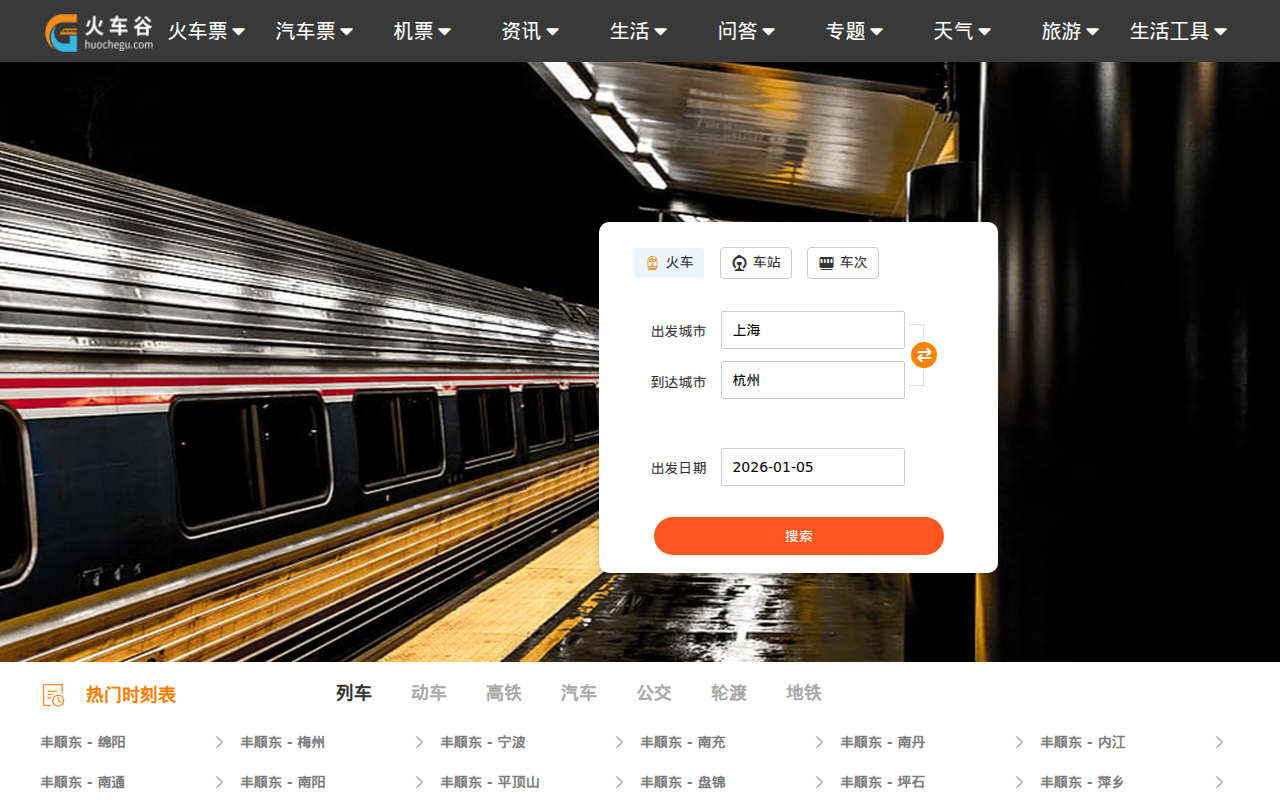Image resolution: width=1280 pixels, height=800 pixels.
Task: Click the arrow icon after 丰顺东 - 南丹
Action: (1018, 742)
